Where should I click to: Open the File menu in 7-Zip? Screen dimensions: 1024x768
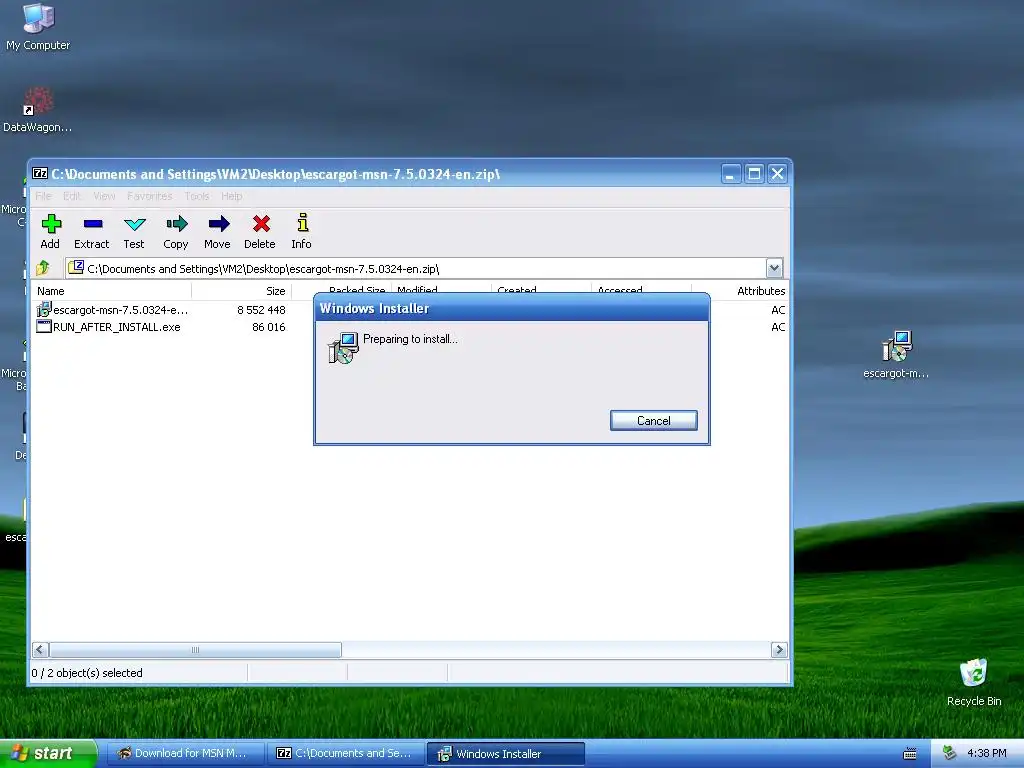click(x=43, y=196)
